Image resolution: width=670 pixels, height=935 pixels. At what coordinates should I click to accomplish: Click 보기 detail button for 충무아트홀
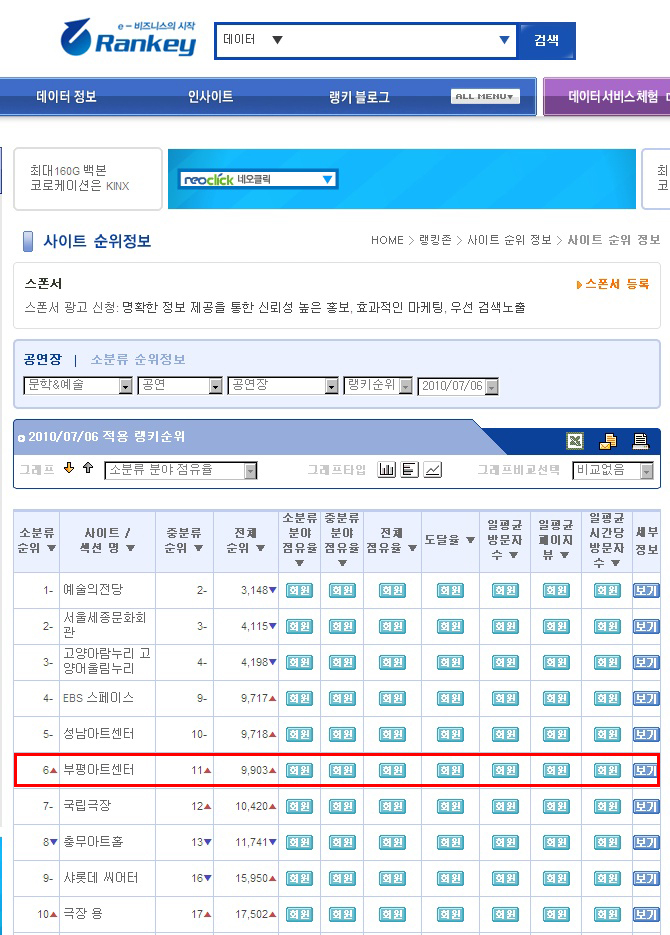coord(646,843)
